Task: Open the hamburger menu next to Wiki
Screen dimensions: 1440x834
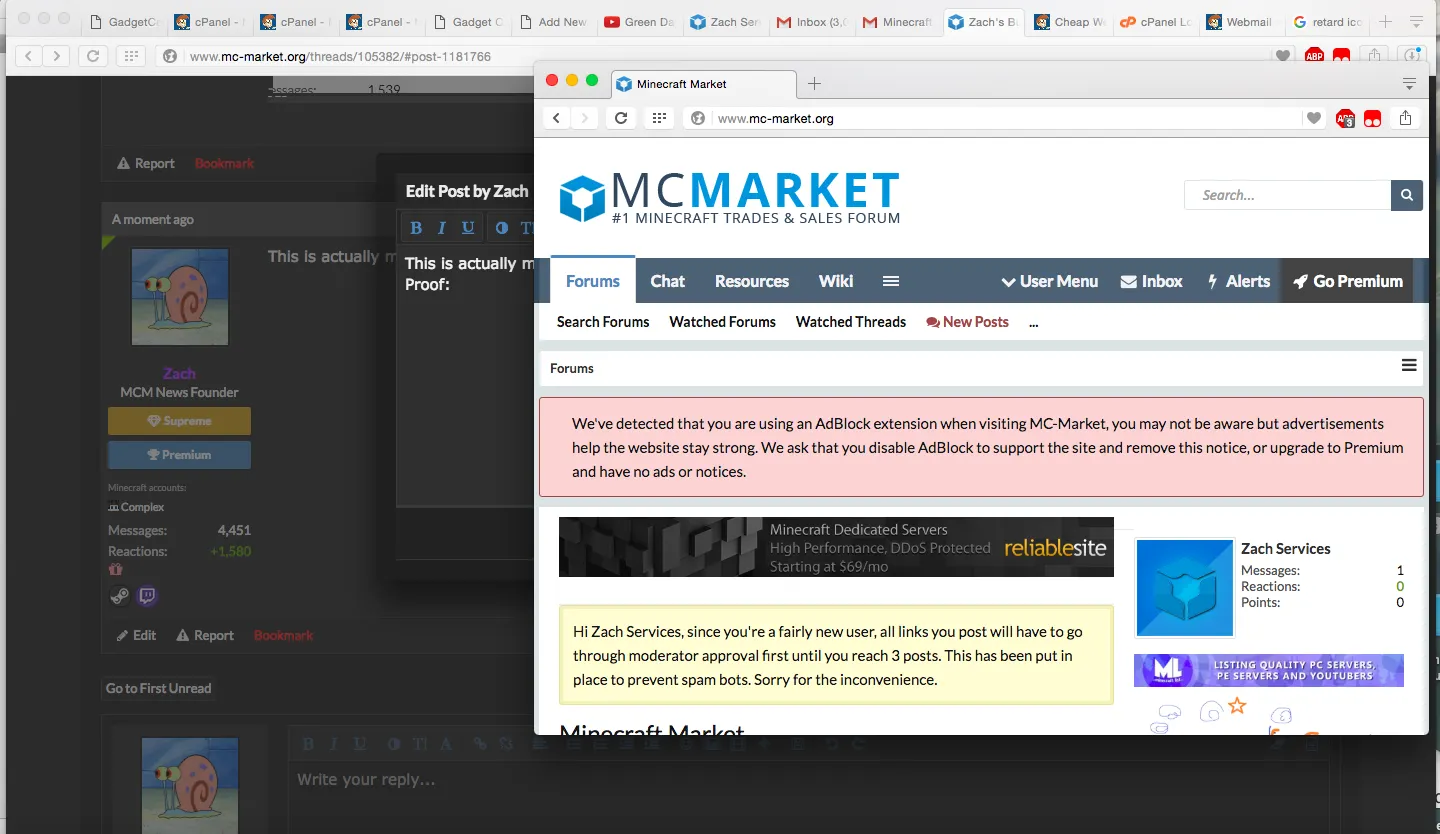Action: (891, 281)
